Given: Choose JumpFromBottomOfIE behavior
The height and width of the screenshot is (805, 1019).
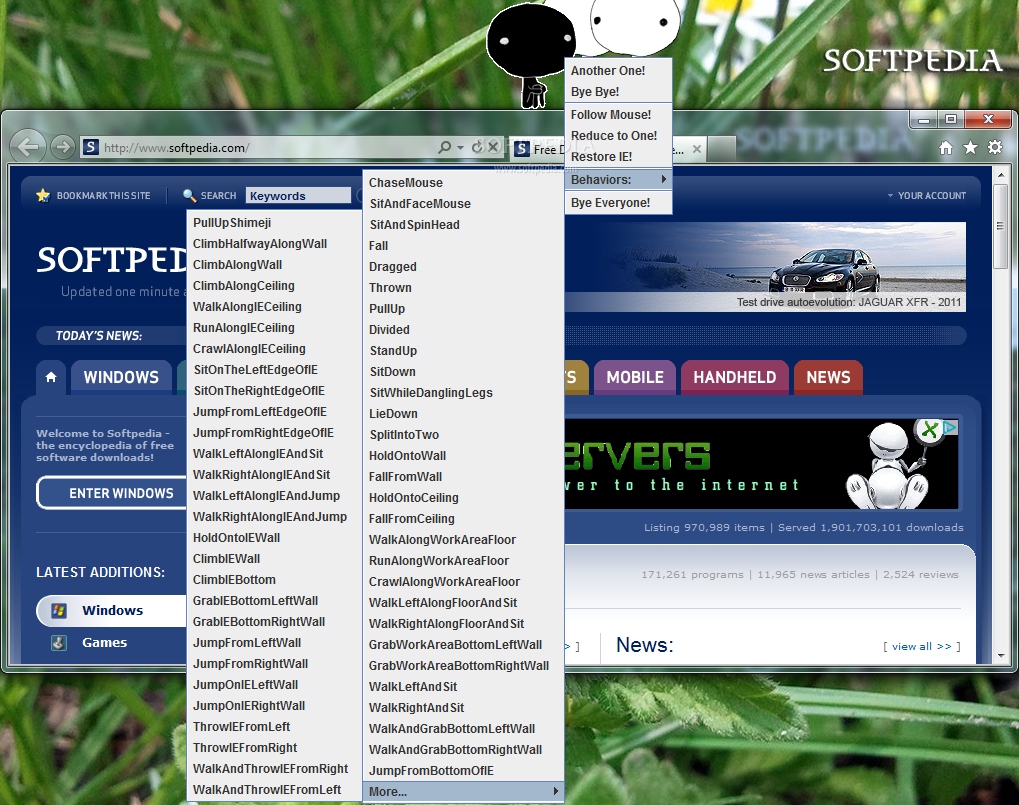Looking at the screenshot, I should point(463,771).
